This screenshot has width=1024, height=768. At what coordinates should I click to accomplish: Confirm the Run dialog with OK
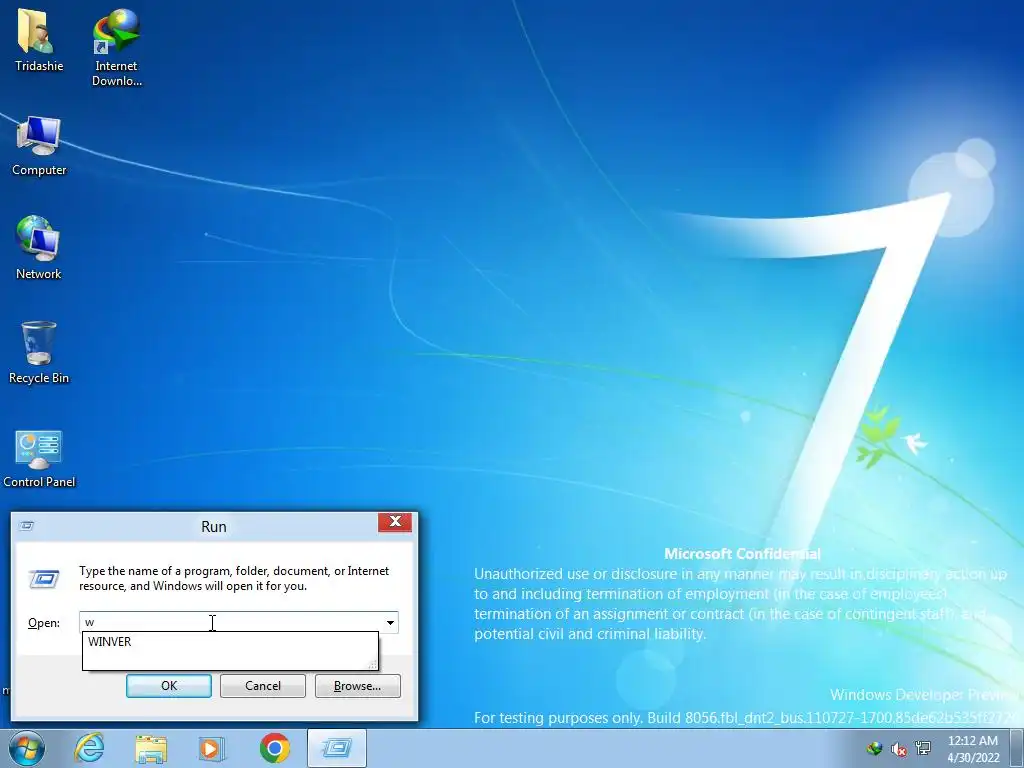pos(168,686)
